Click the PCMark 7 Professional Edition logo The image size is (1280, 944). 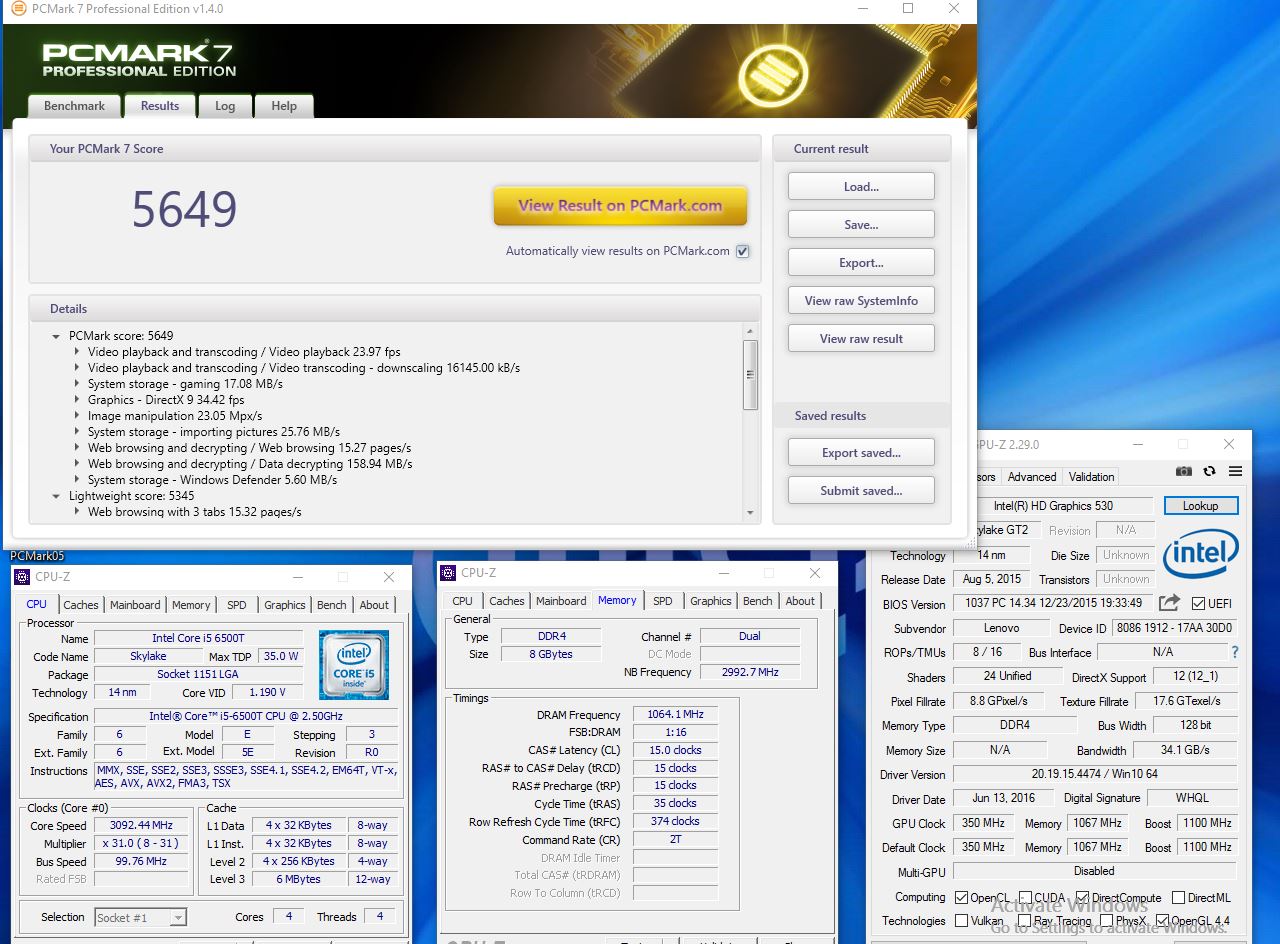click(139, 59)
